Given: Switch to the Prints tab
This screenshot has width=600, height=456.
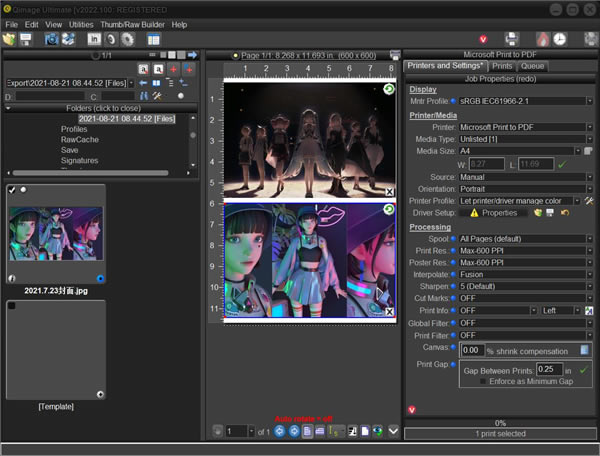Looking at the screenshot, I should pos(502,66).
